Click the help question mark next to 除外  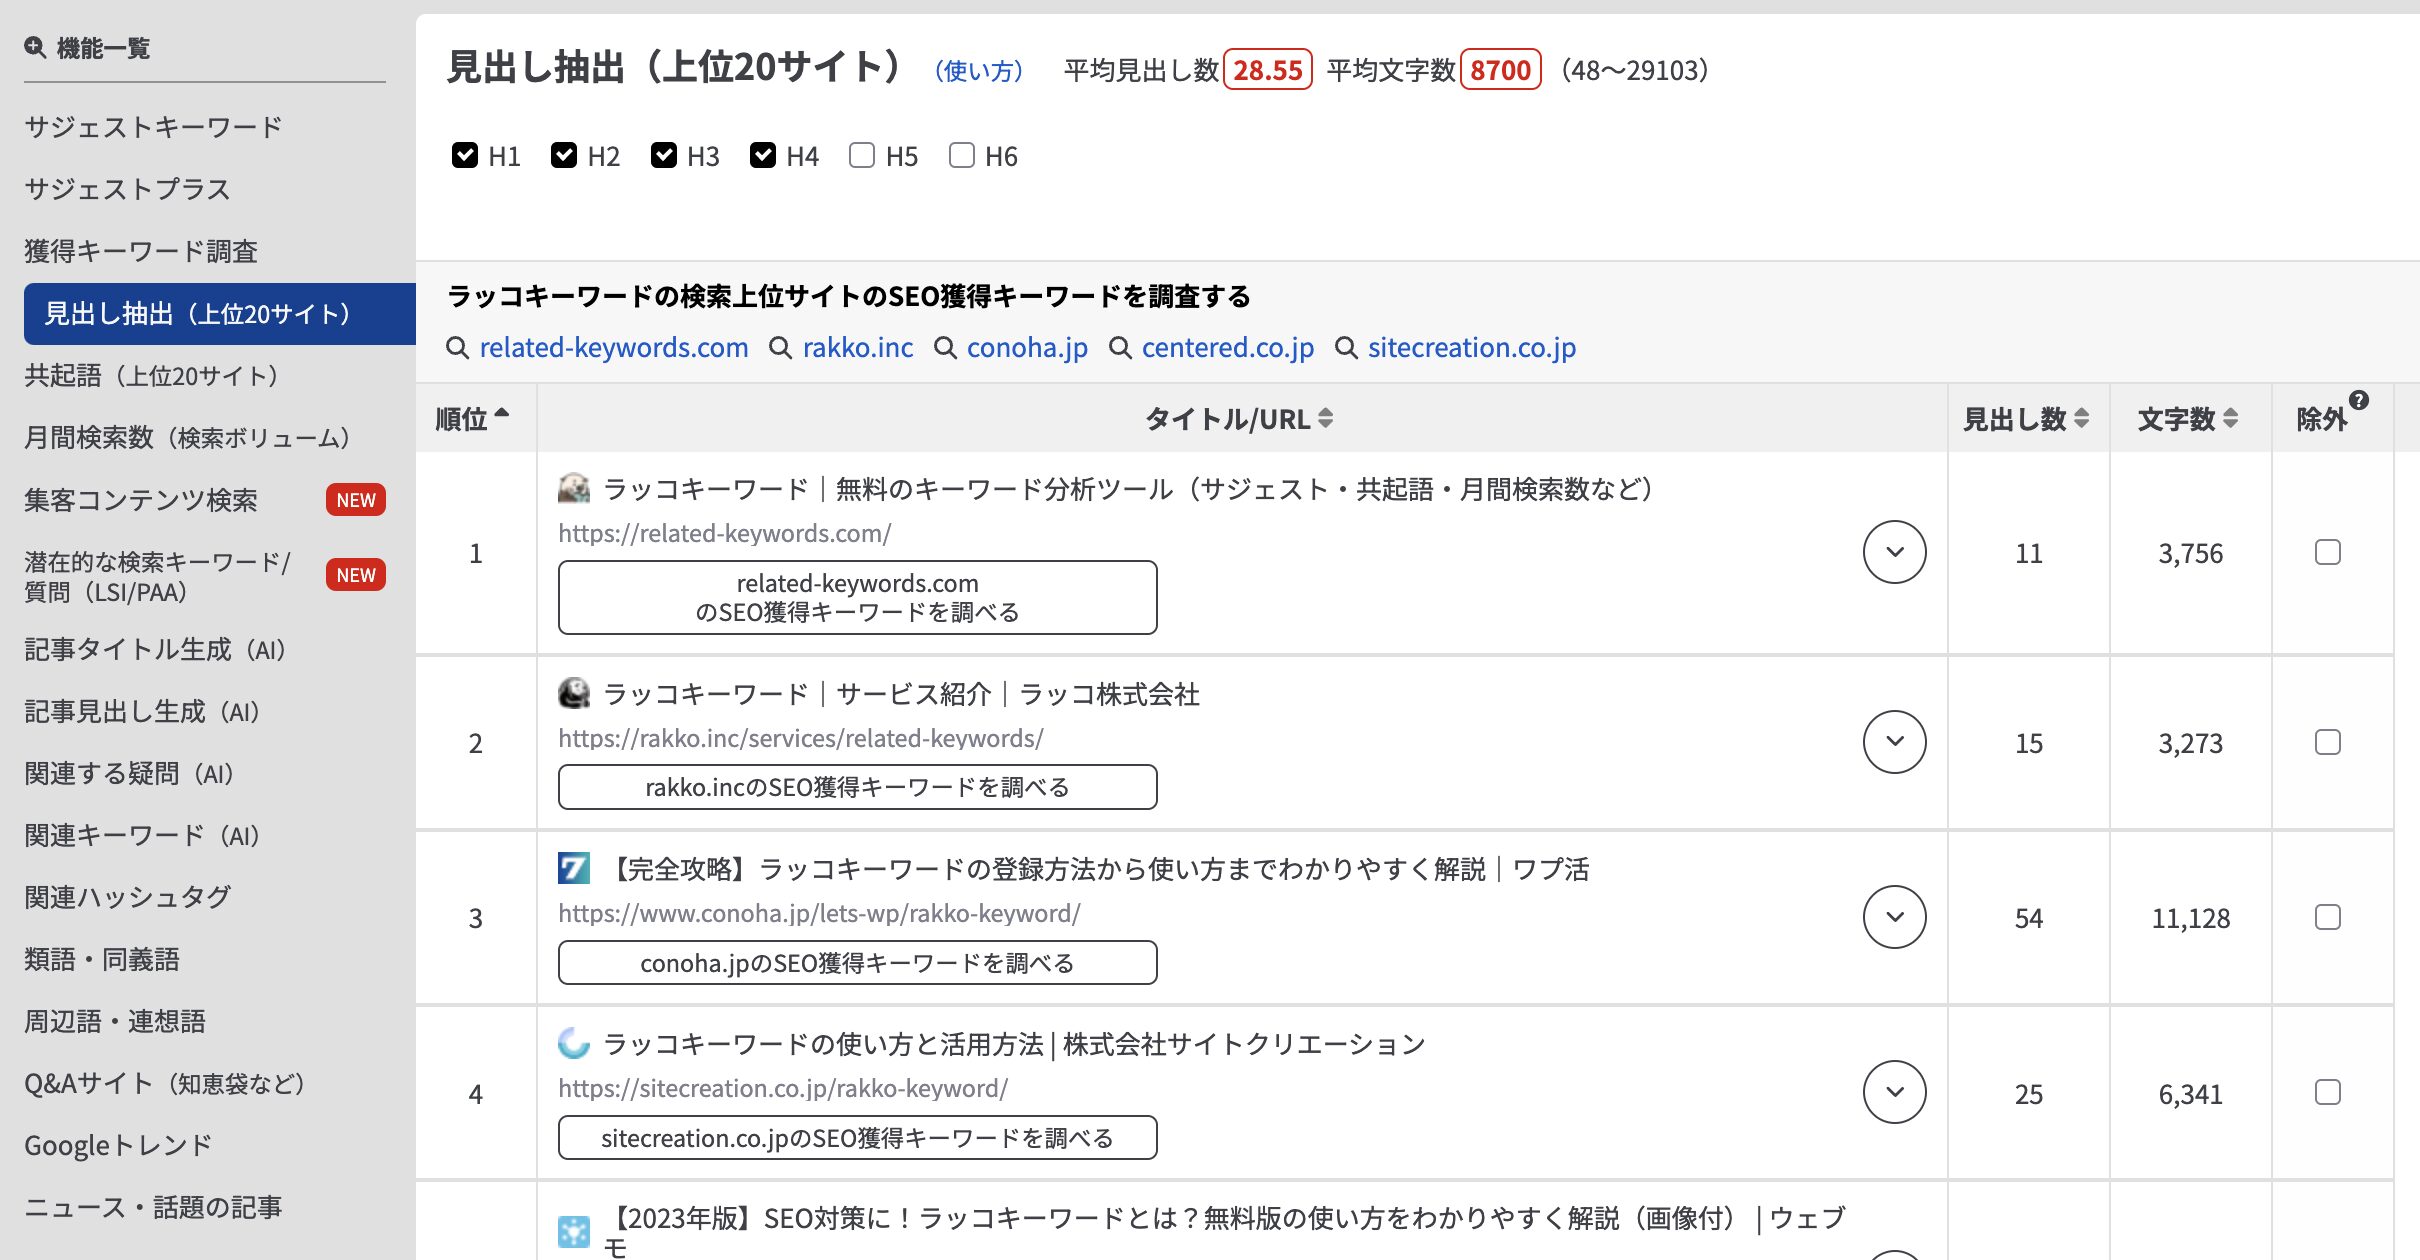pyautogui.click(x=2359, y=400)
